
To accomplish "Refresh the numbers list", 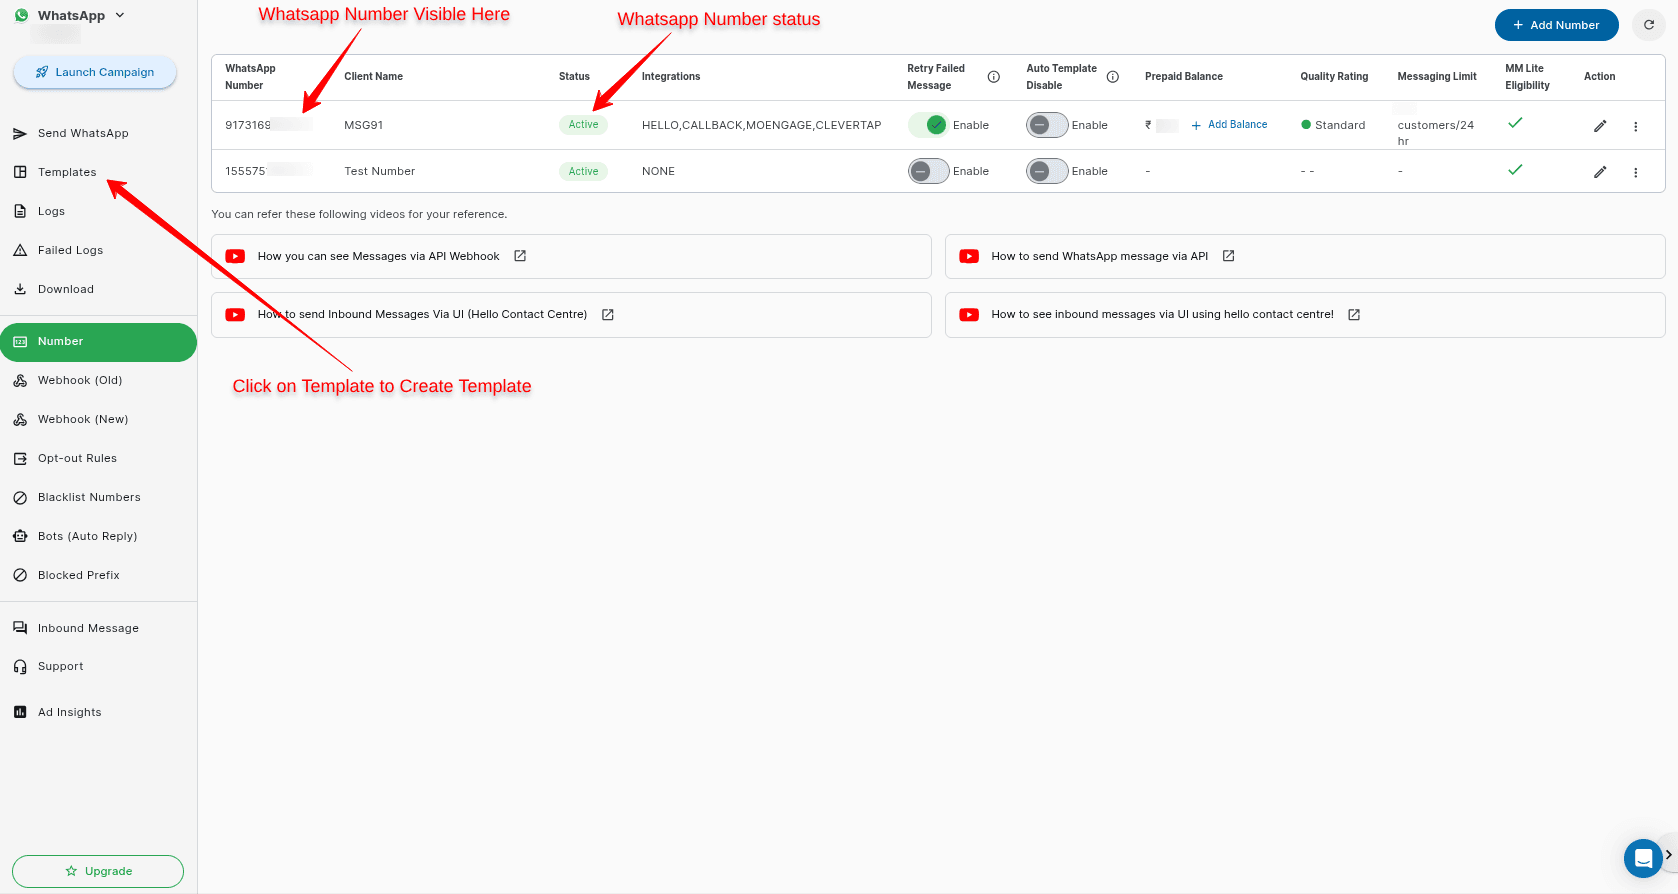I will (1649, 25).
